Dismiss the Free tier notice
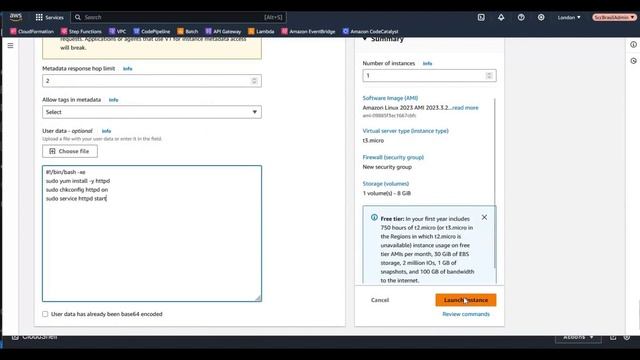The width and height of the screenshot is (640, 360). pyautogui.click(x=484, y=218)
